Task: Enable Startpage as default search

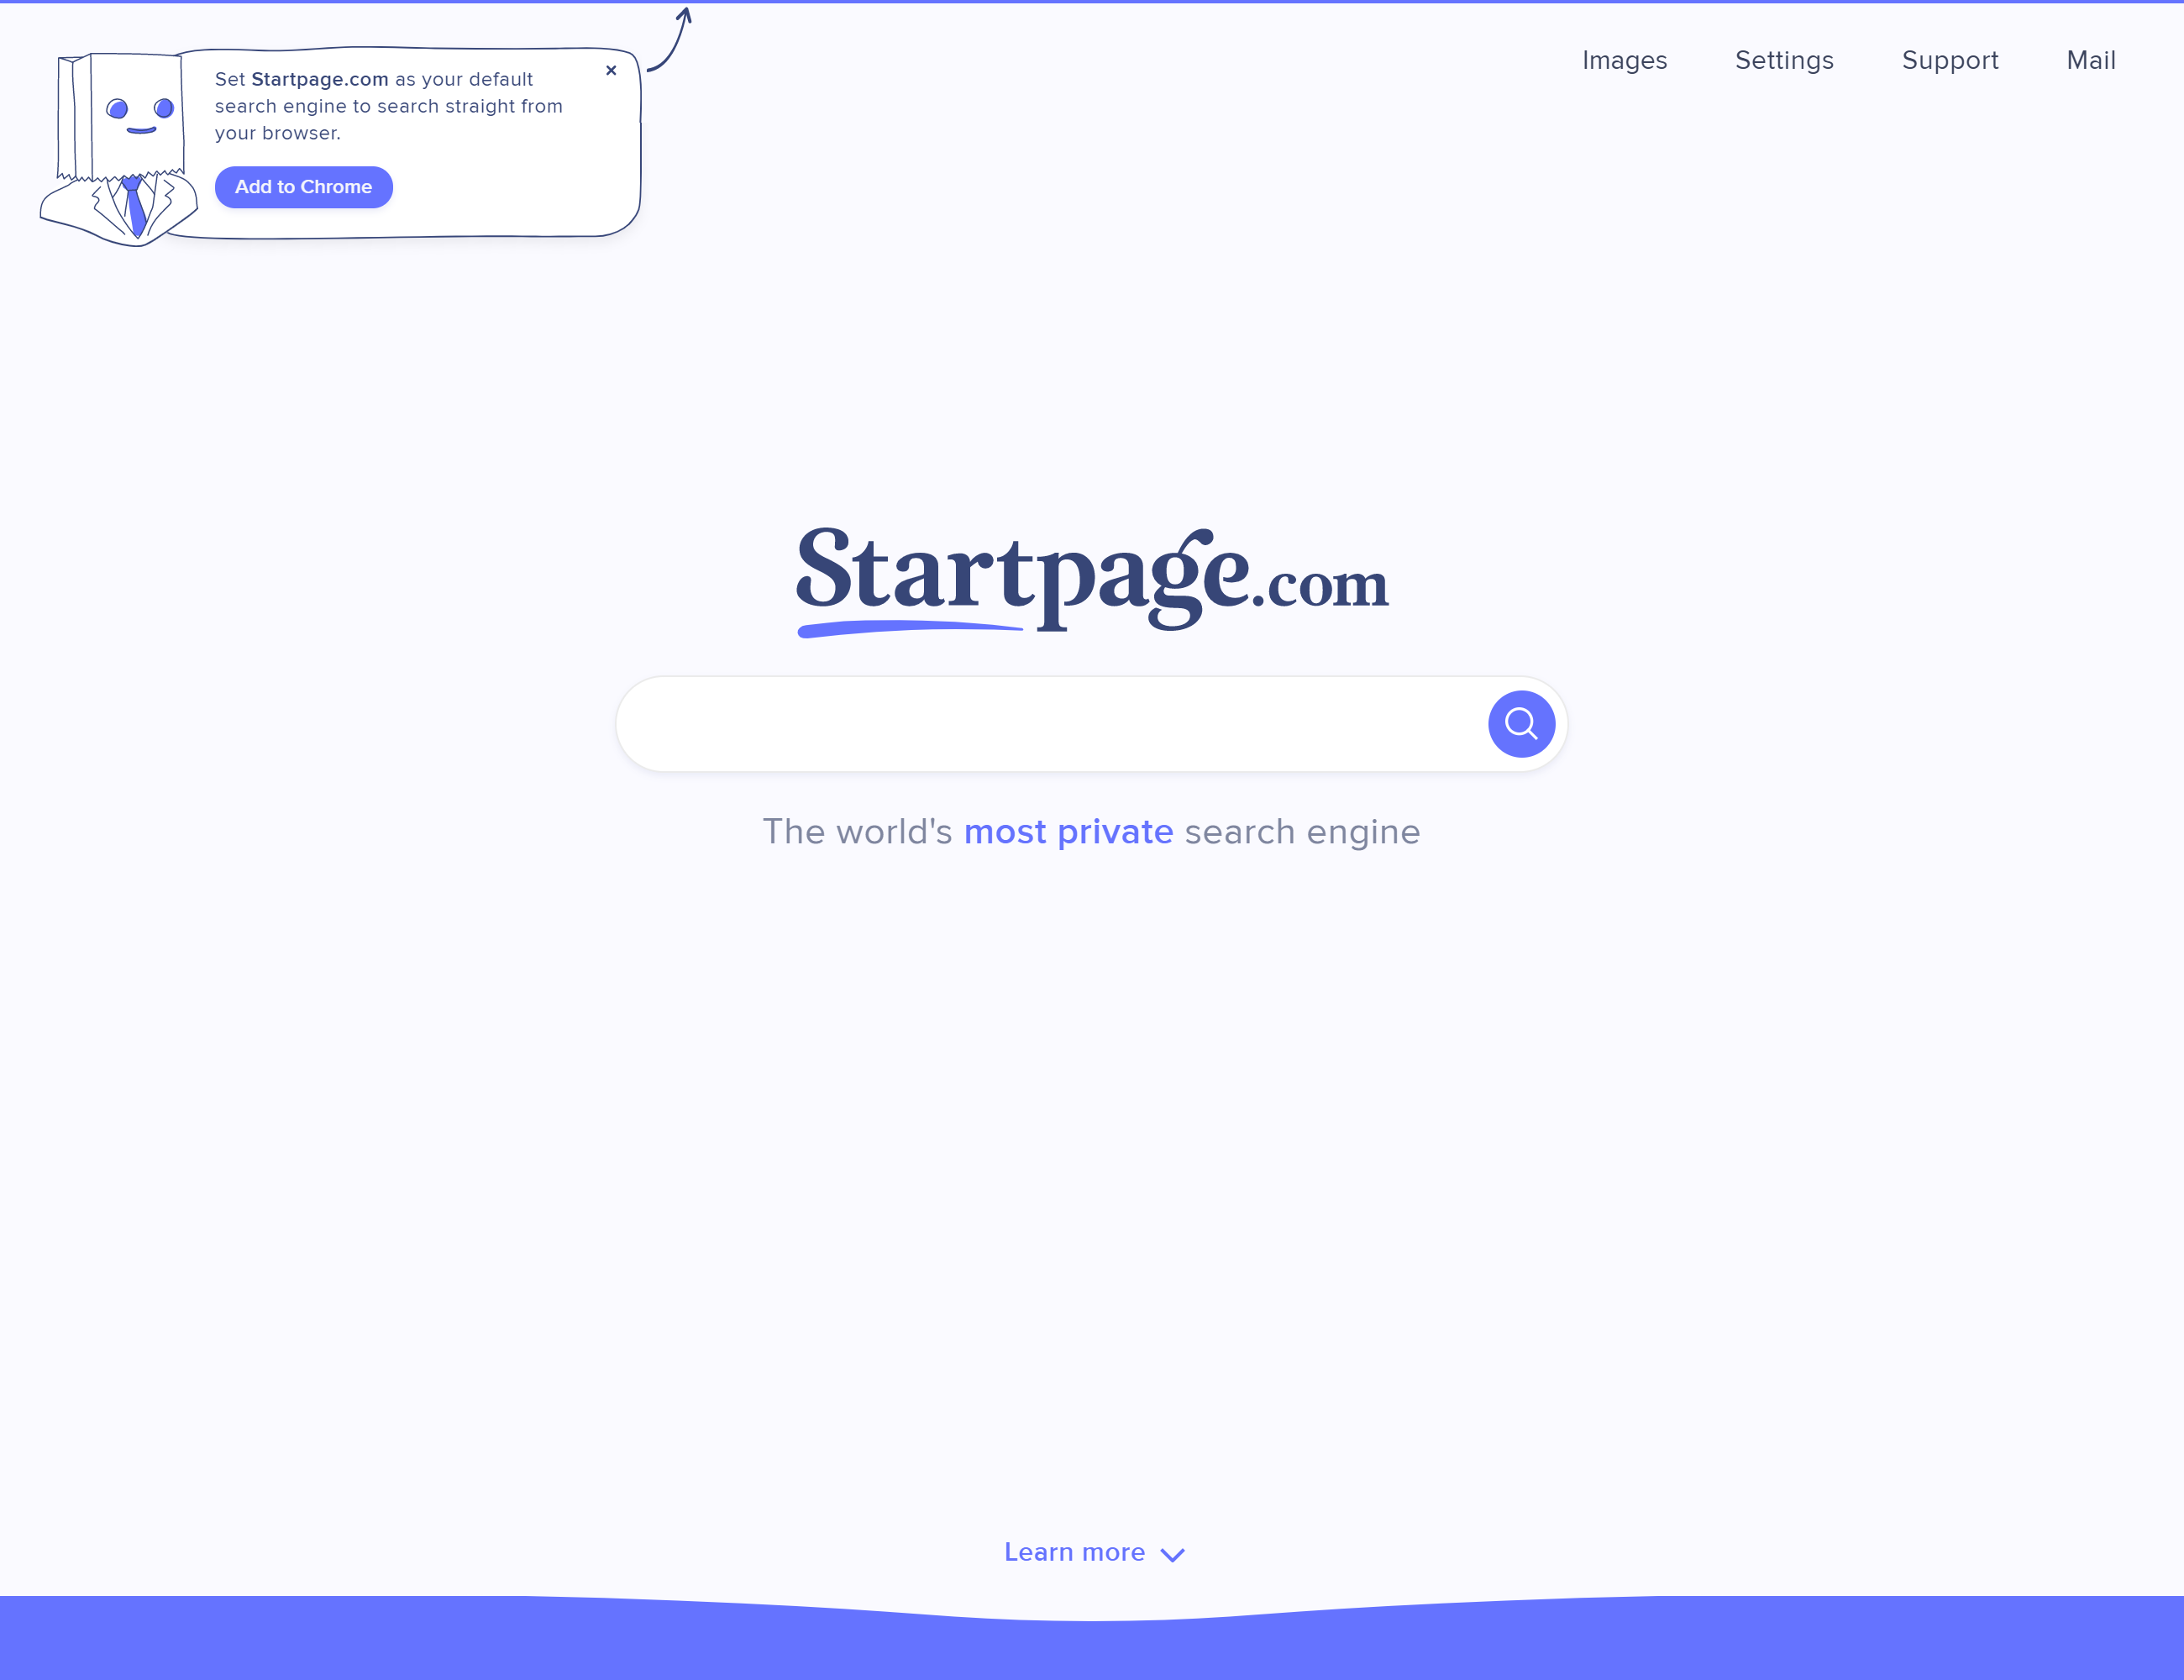Action: [303, 186]
